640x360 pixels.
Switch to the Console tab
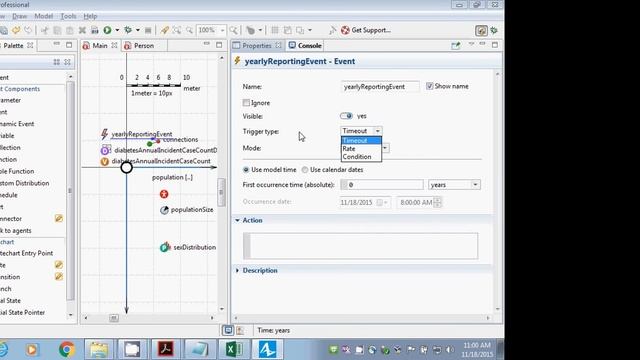(x=305, y=46)
